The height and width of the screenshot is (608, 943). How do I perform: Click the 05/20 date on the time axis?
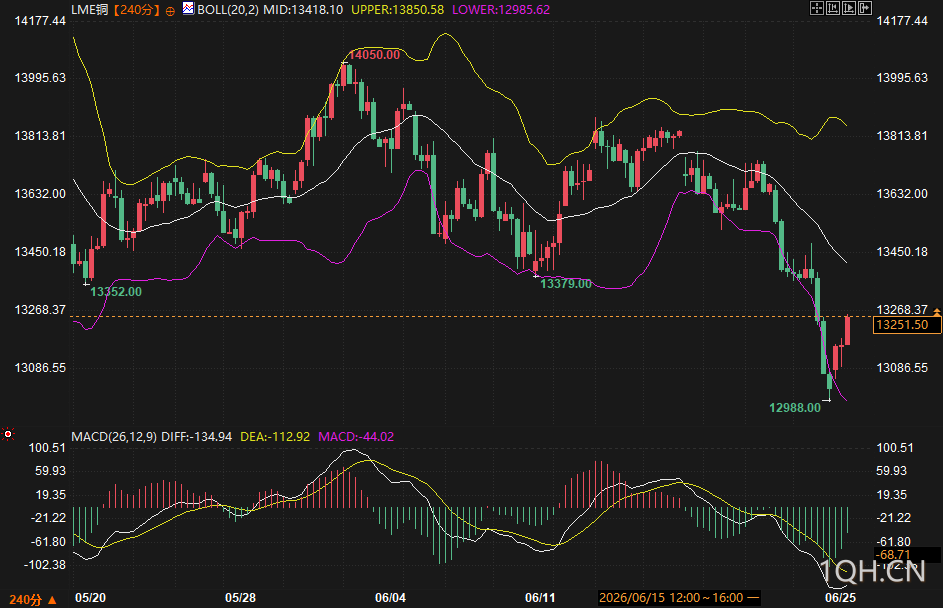point(90,598)
